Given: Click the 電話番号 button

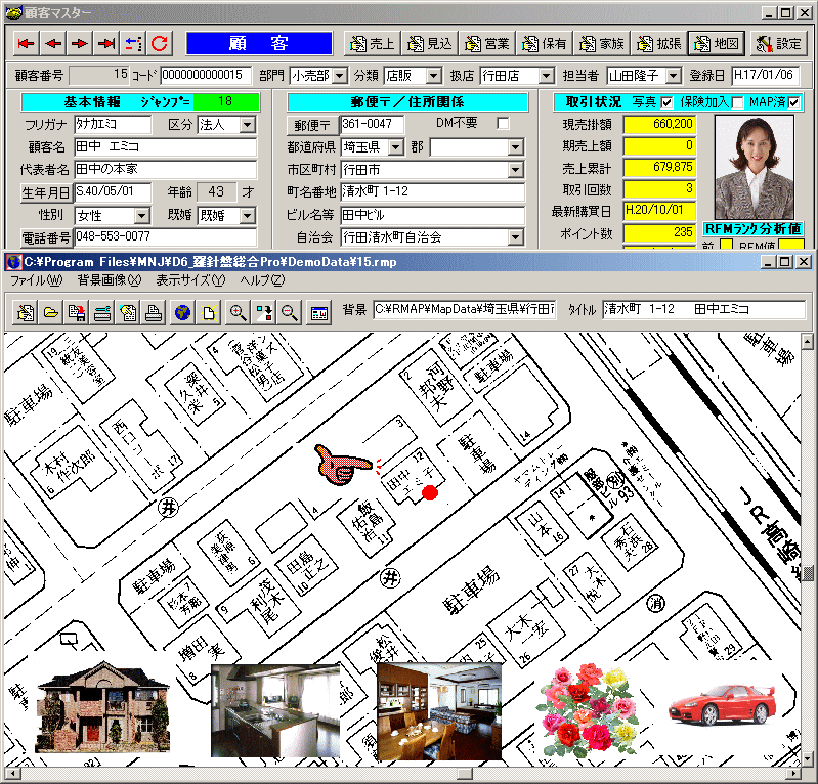Looking at the screenshot, I should pos(46,238).
